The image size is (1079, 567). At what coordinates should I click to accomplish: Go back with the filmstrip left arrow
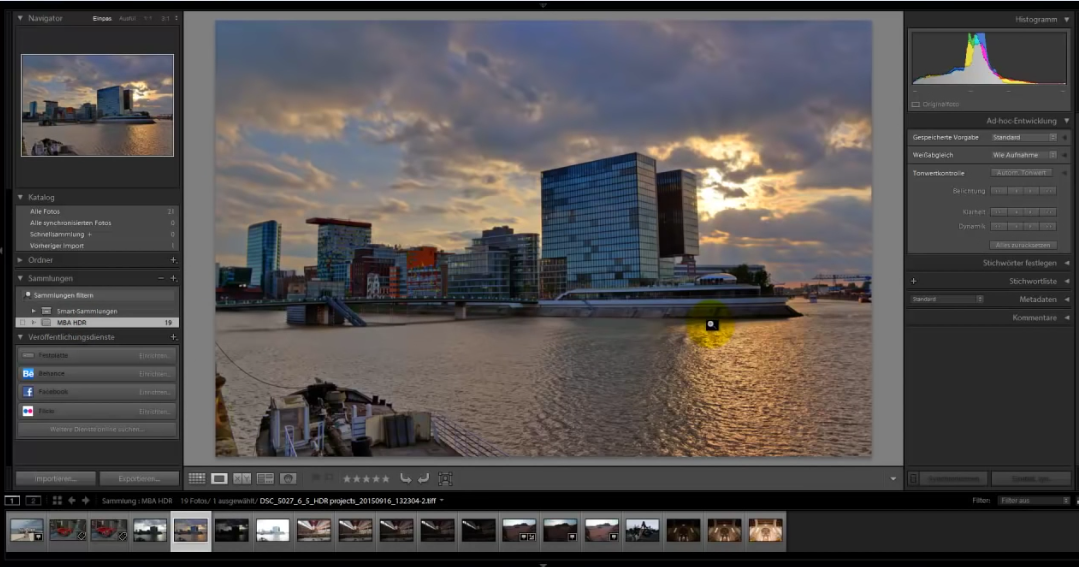[x=71, y=500]
